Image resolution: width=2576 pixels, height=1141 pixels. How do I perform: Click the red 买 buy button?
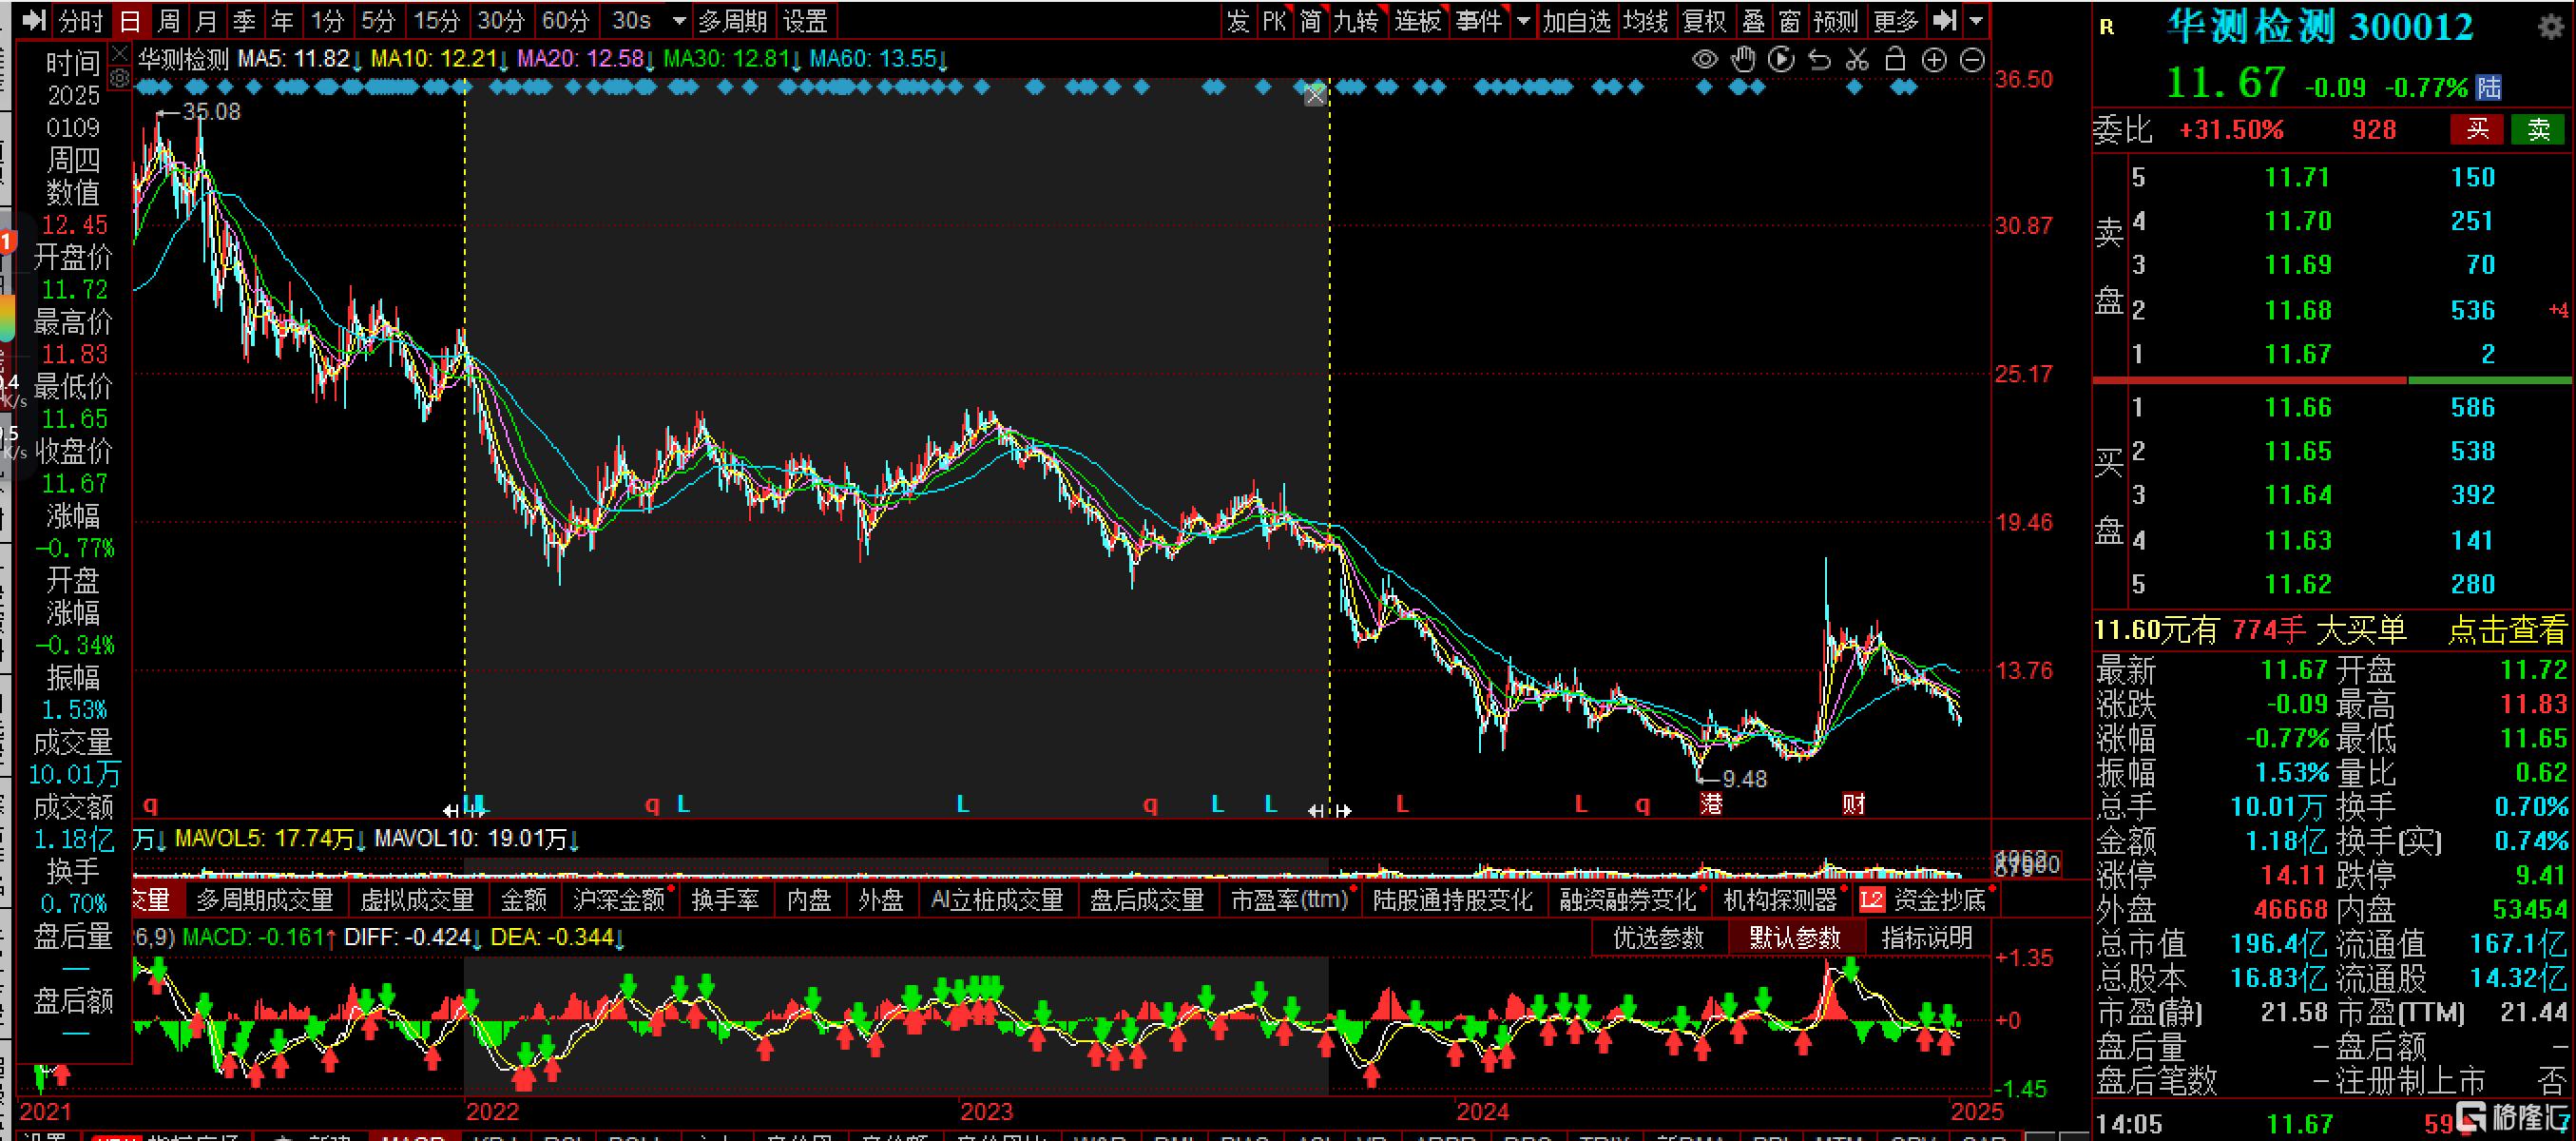click(x=2477, y=129)
